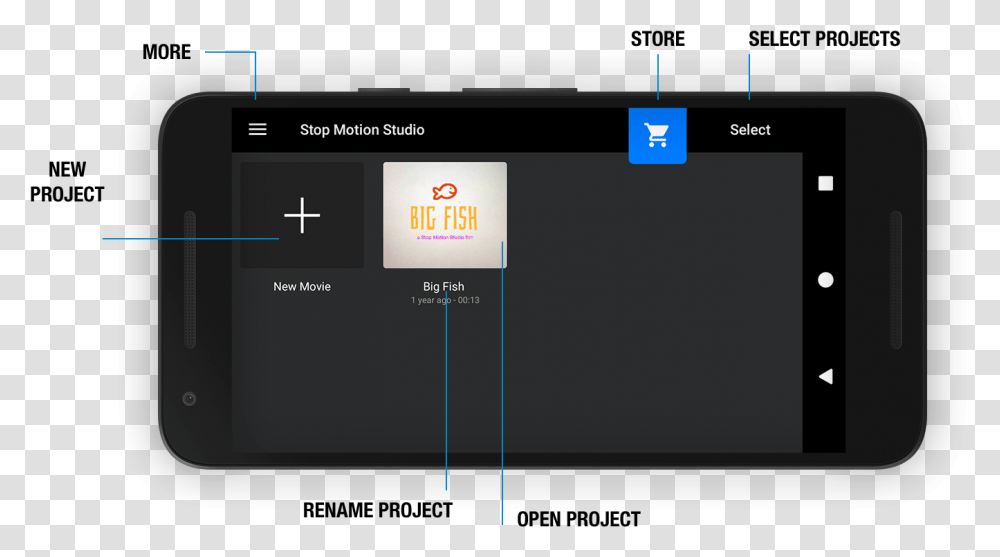Click the MORE annotation label
This screenshot has width=1000, height=557.
166,52
